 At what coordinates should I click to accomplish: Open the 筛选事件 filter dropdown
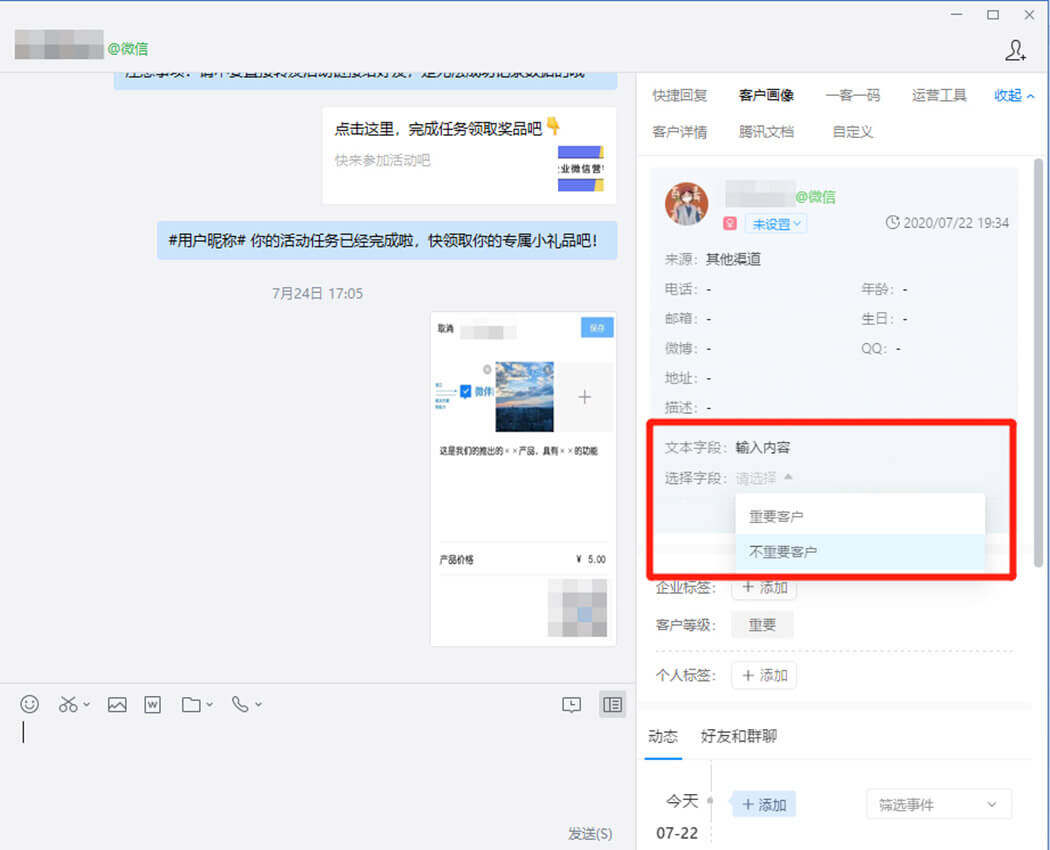pyautogui.click(x=937, y=804)
